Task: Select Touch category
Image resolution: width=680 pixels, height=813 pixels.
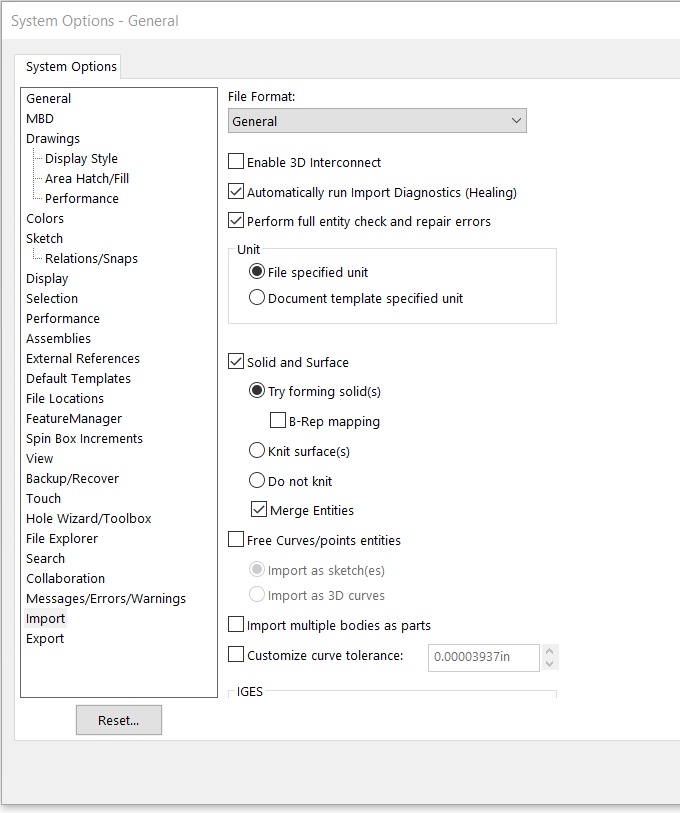Action: [x=44, y=499]
